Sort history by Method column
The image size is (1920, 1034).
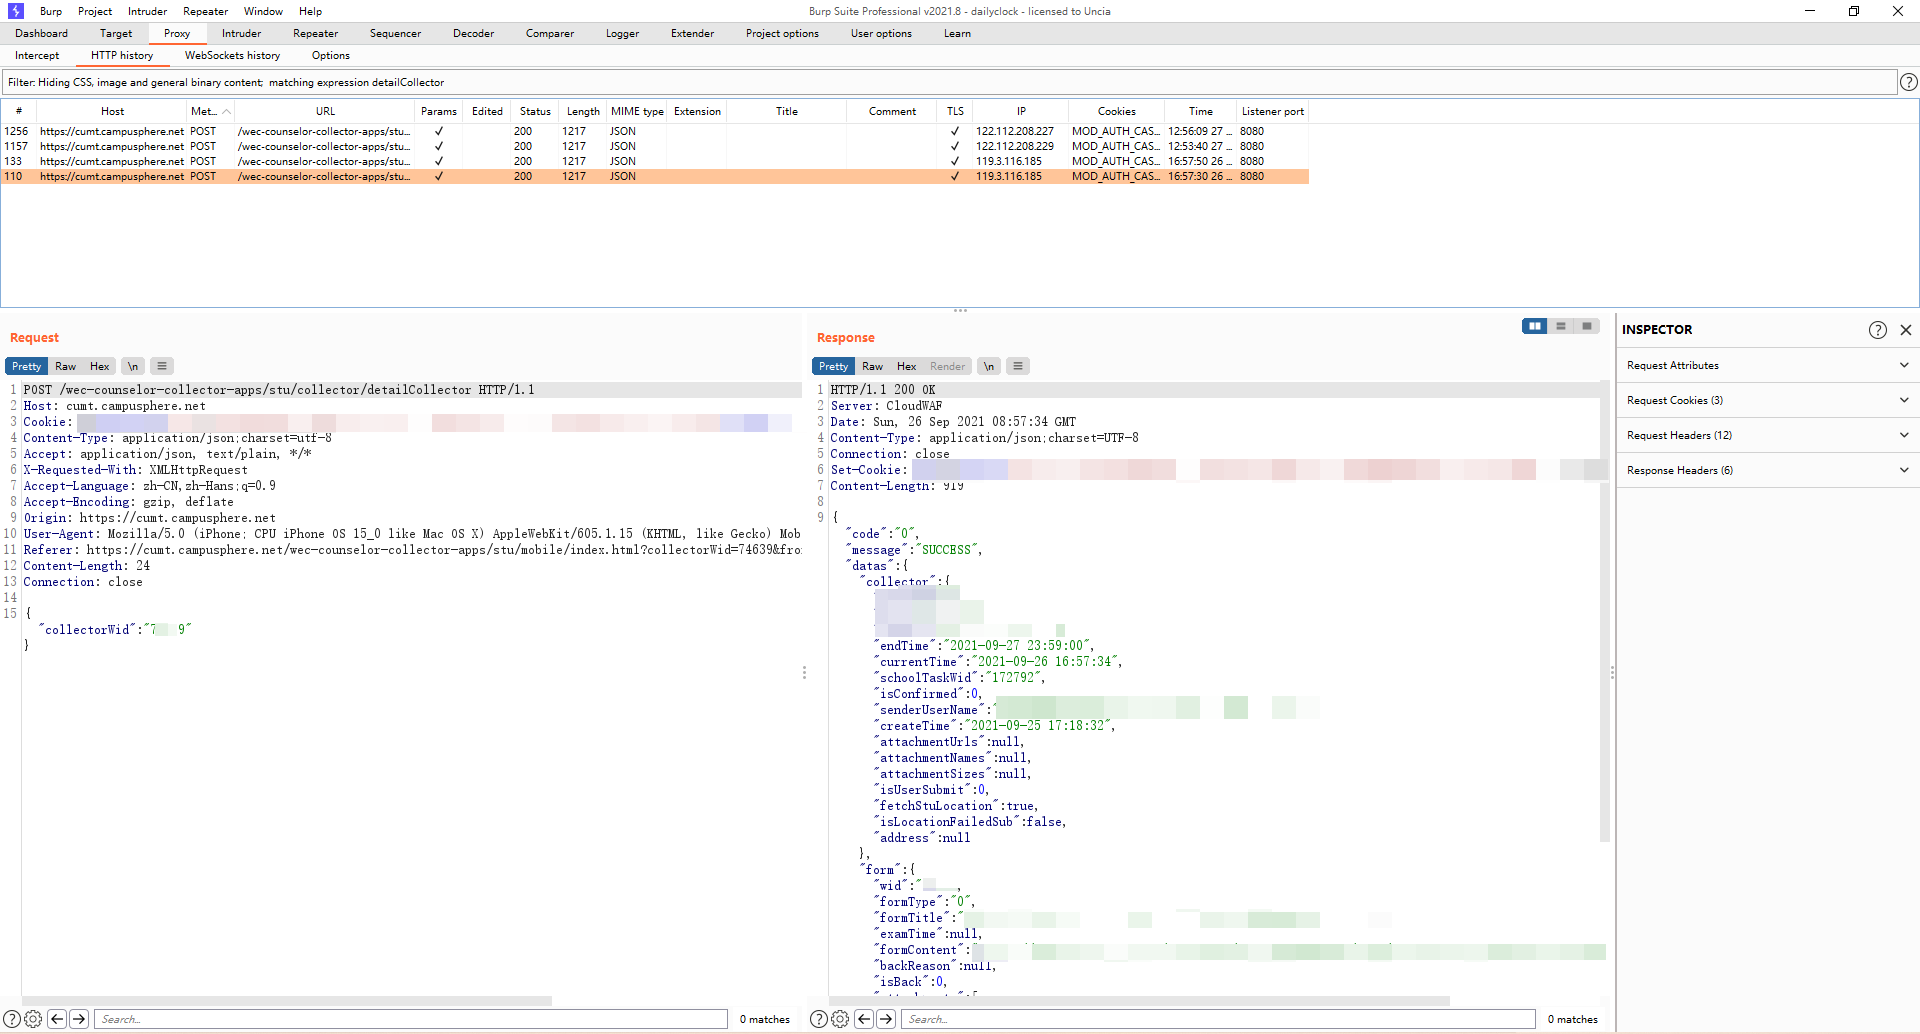(x=210, y=111)
